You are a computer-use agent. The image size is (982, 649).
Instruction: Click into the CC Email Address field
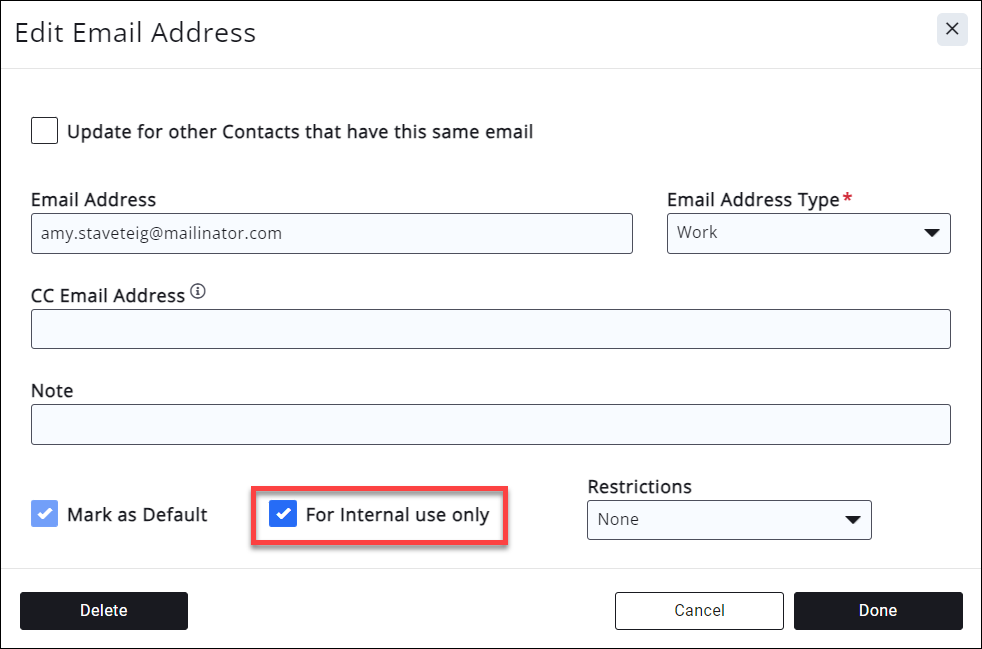click(490, 329)
